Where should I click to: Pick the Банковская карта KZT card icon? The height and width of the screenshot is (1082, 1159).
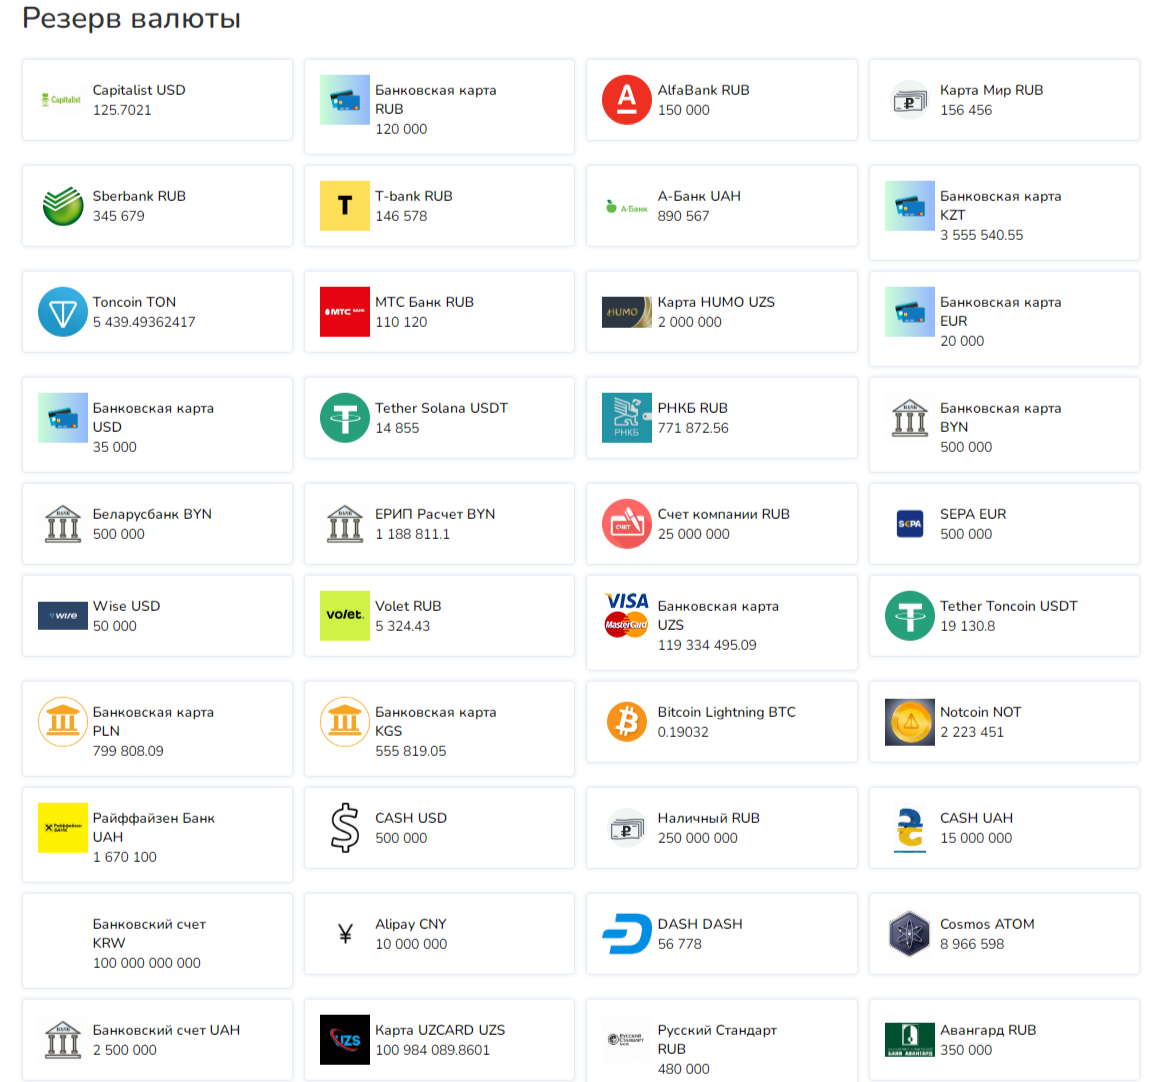[x=910, y=205]
